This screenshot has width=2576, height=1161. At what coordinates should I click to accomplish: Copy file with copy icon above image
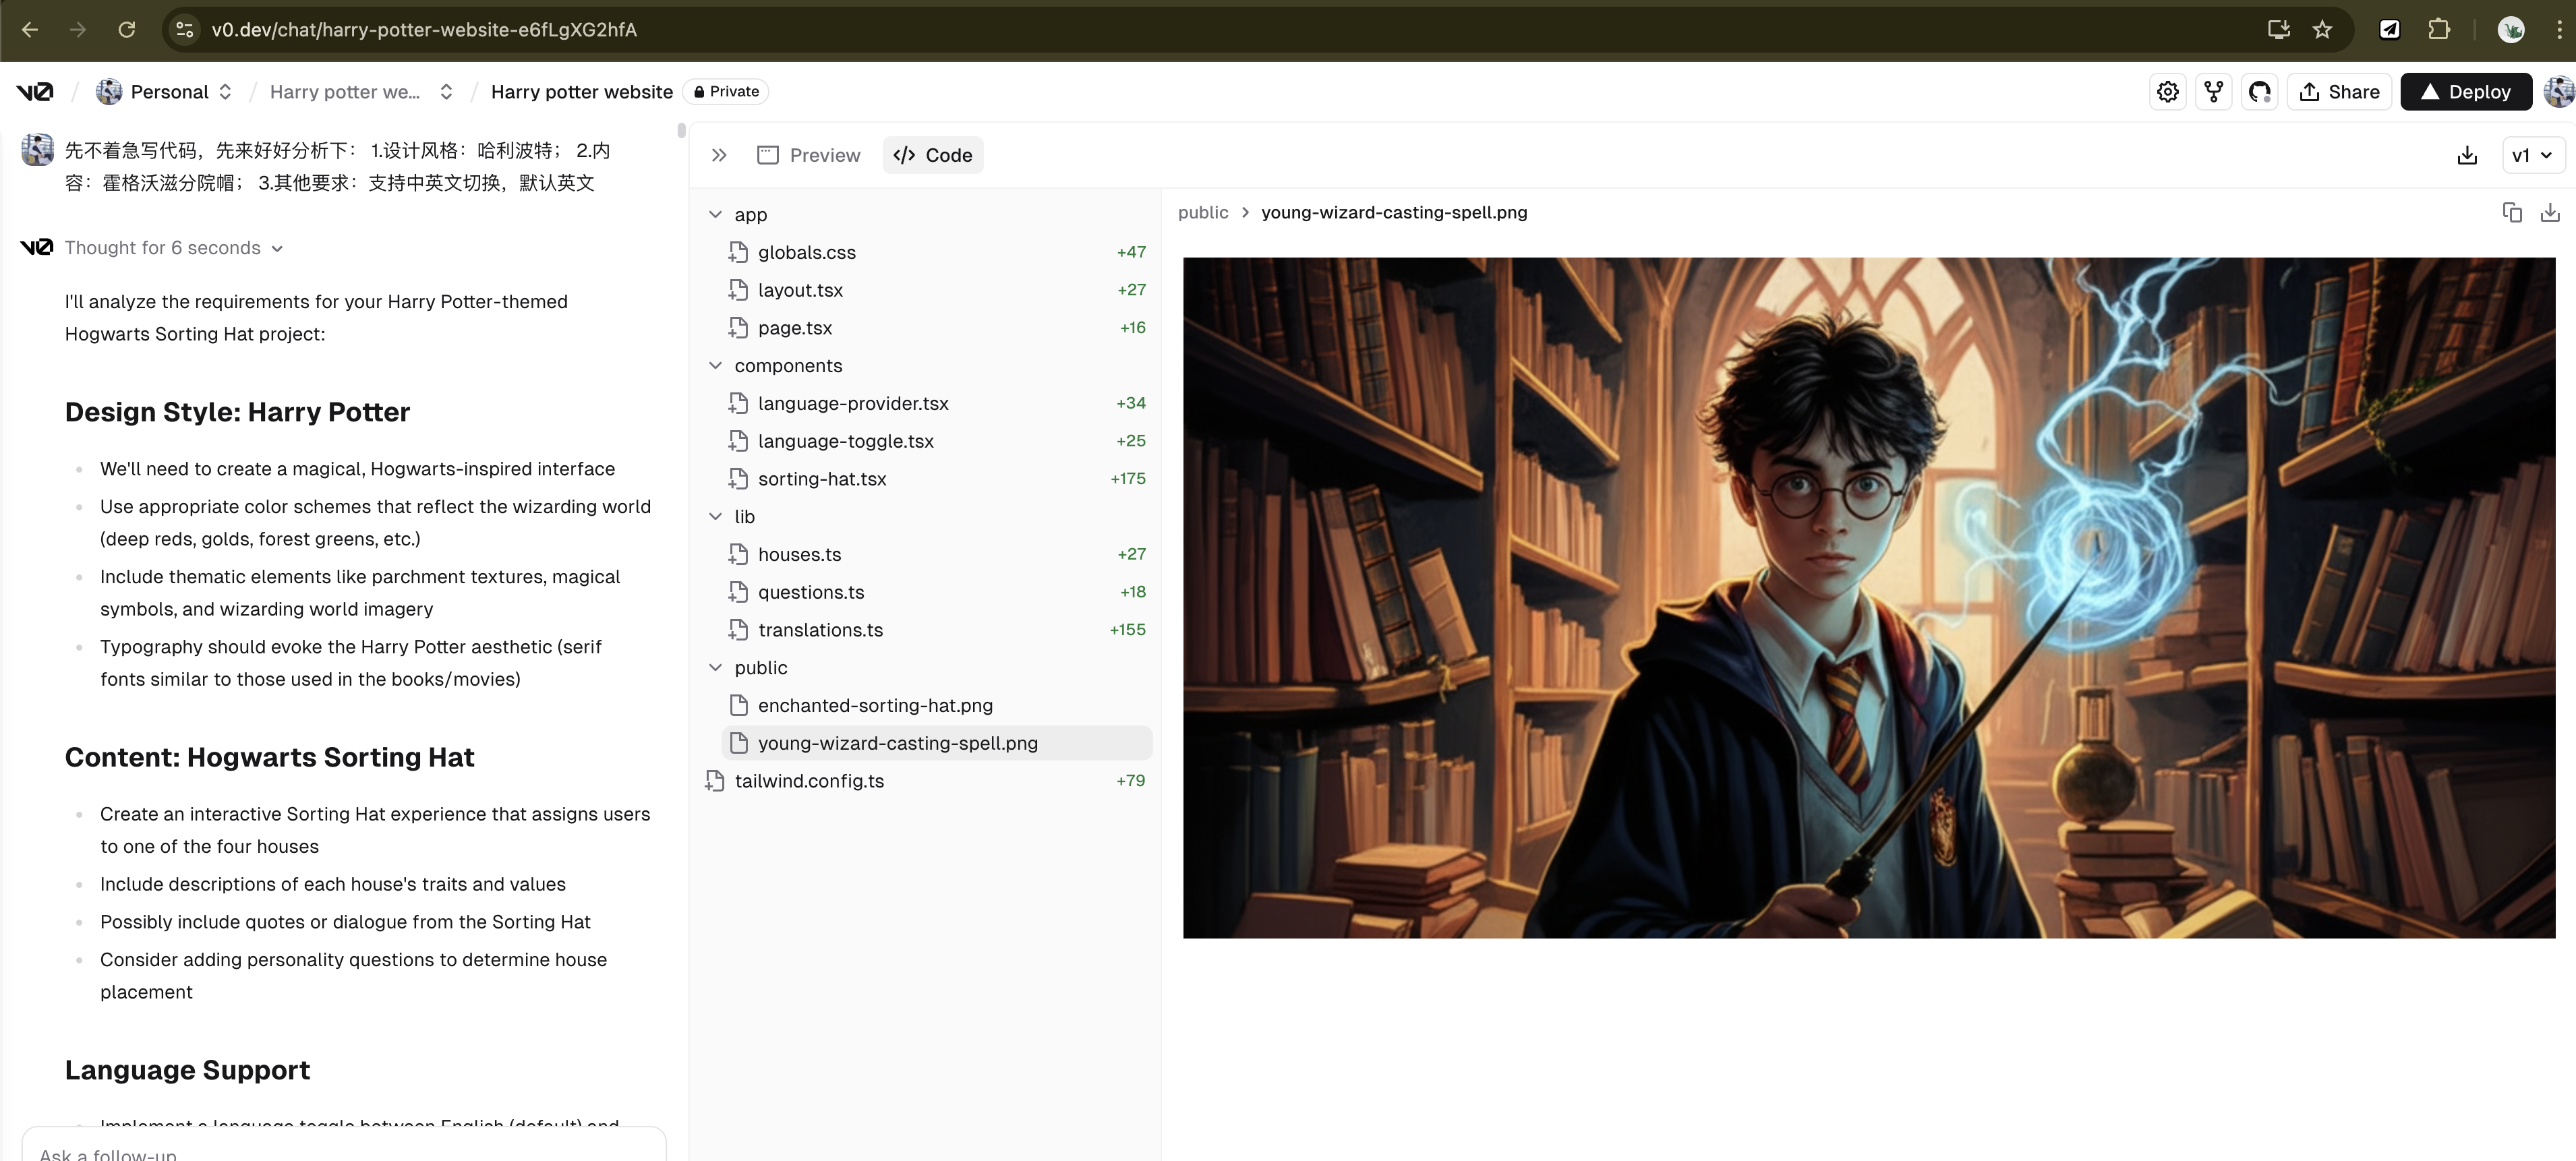click(2512, 212)
